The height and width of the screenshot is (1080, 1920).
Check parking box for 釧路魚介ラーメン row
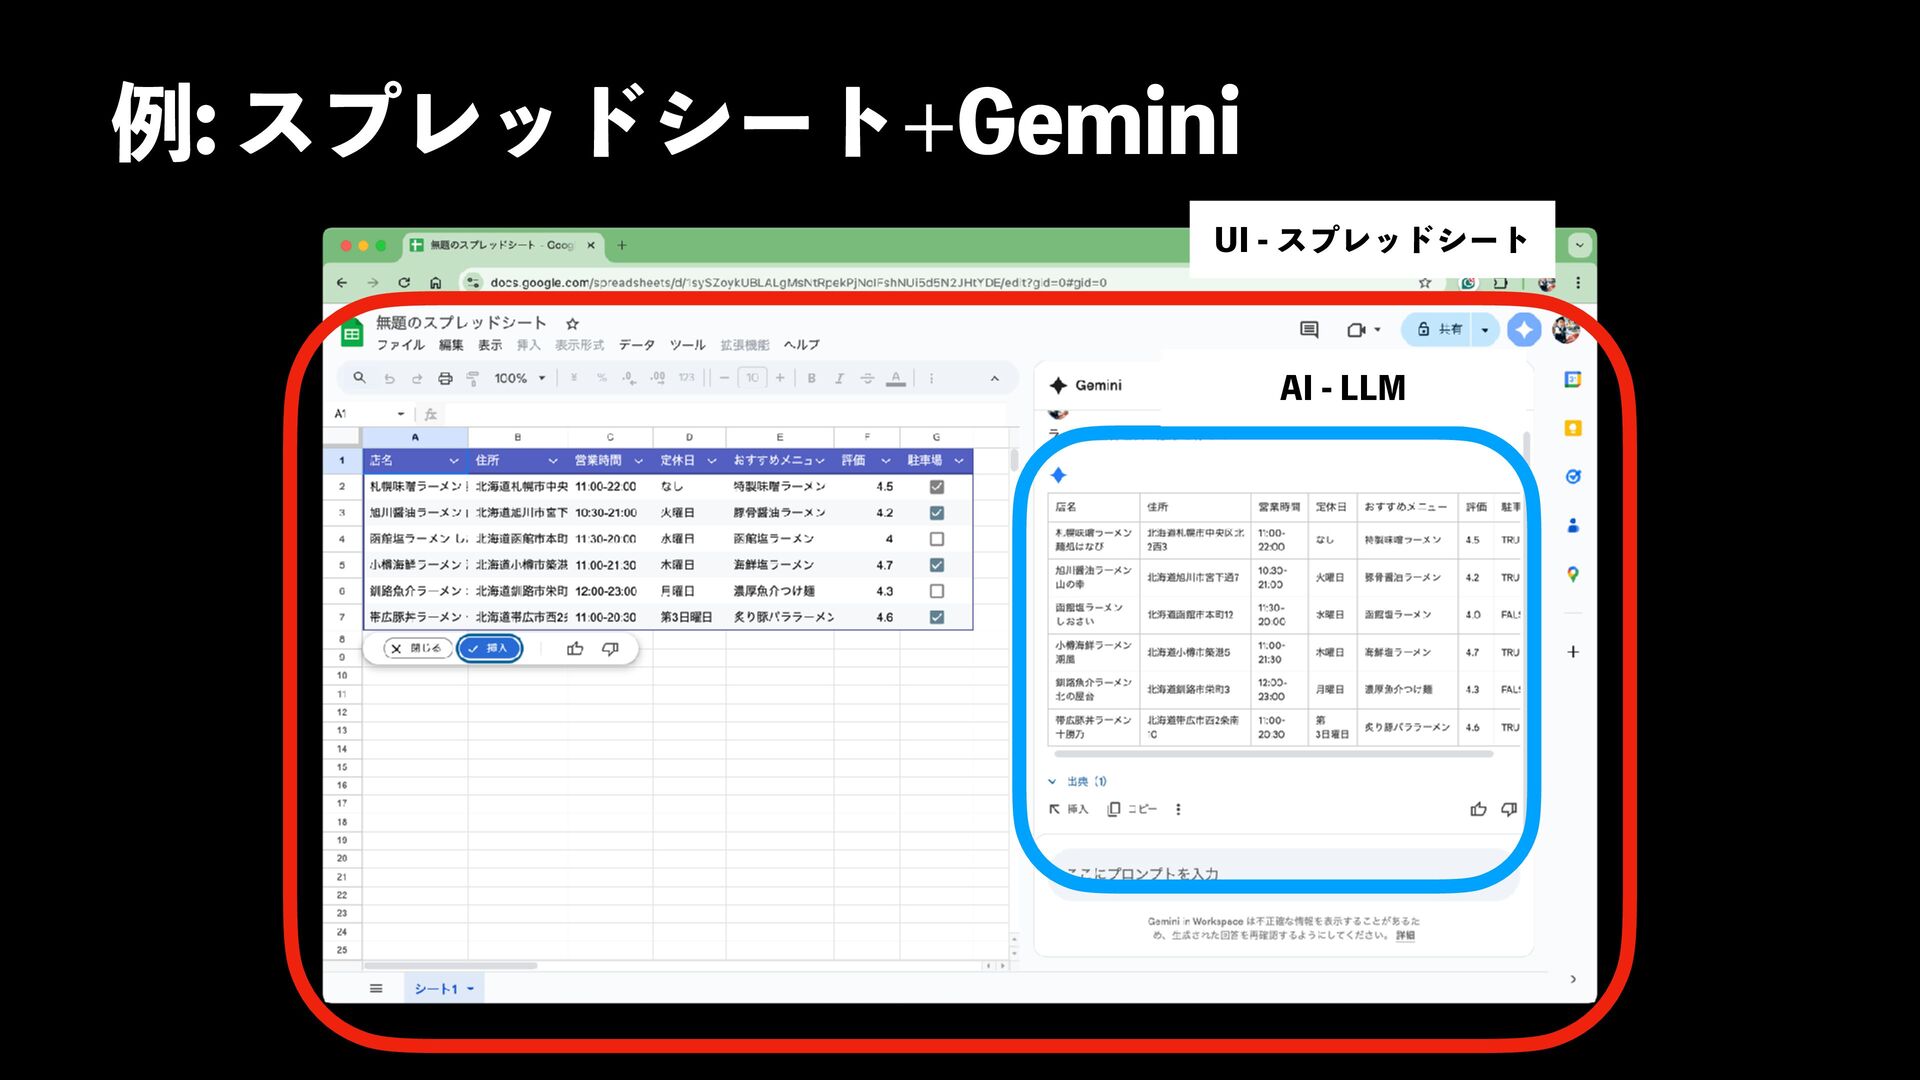[x=937, y=591]
